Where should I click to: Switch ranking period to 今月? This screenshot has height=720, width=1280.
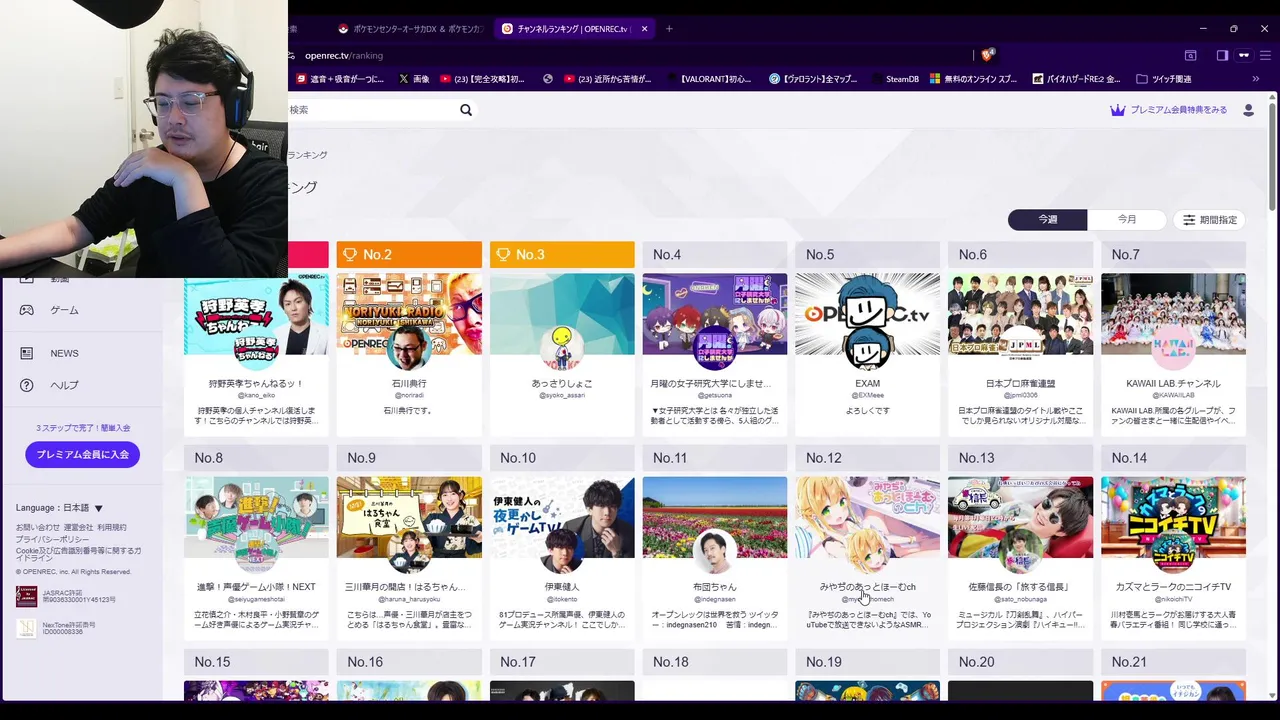pyautogui.click(x=1127, y=220)
